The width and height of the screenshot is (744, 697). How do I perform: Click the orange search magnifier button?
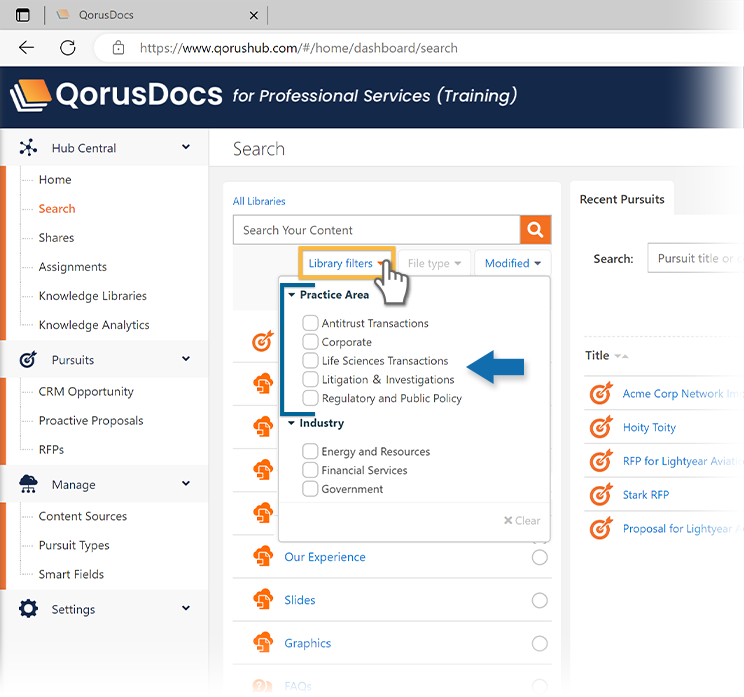pos(535,230)
